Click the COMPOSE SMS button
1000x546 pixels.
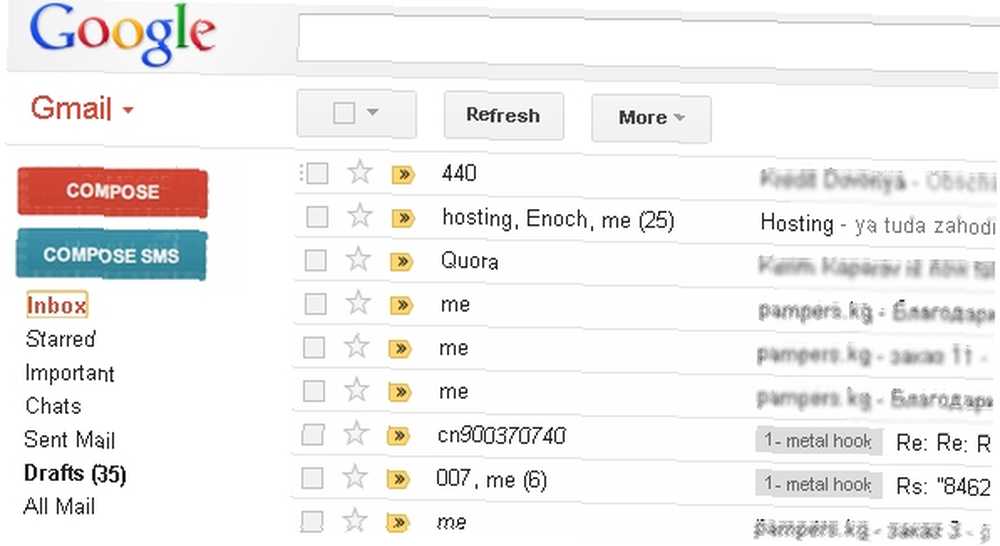(x=112, y=255)
